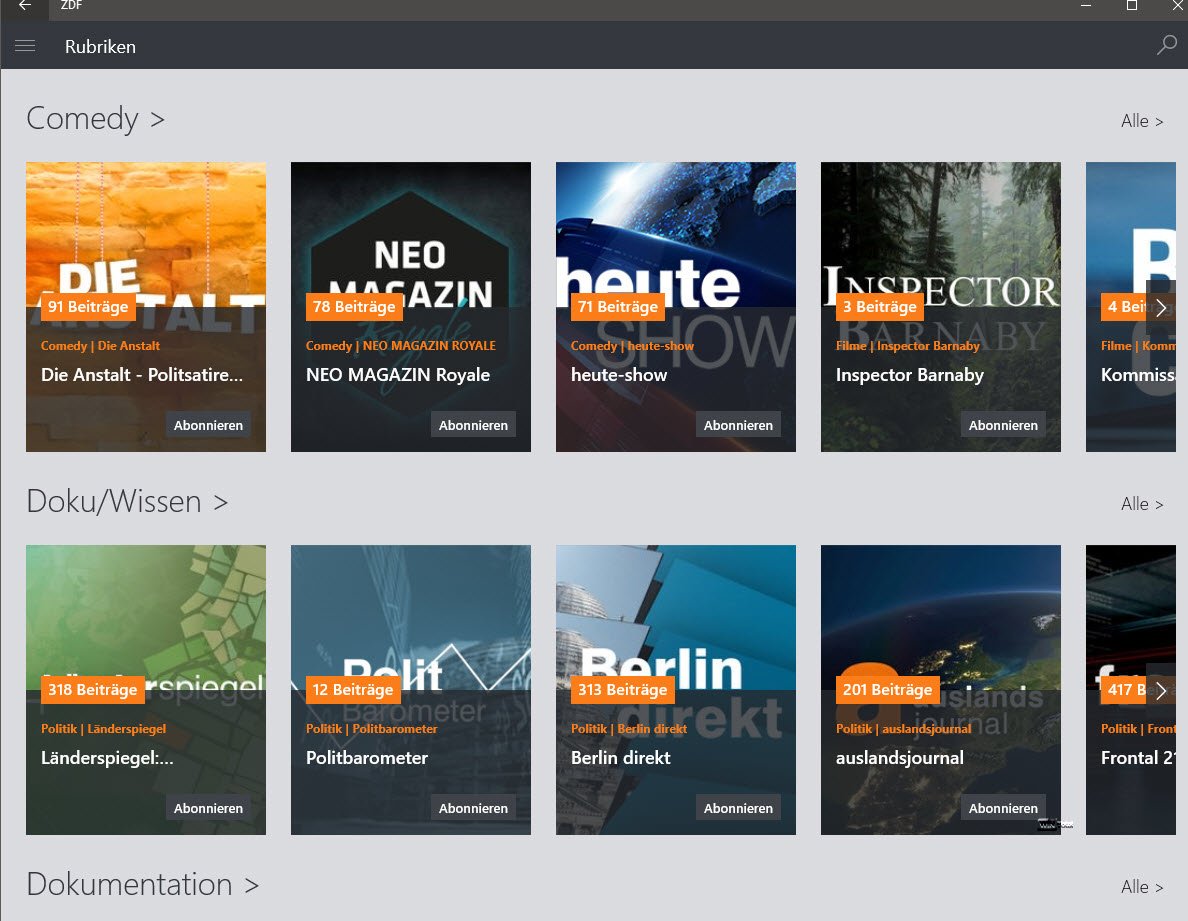Click the '78 Beiträge' badge

click(354, 307)
